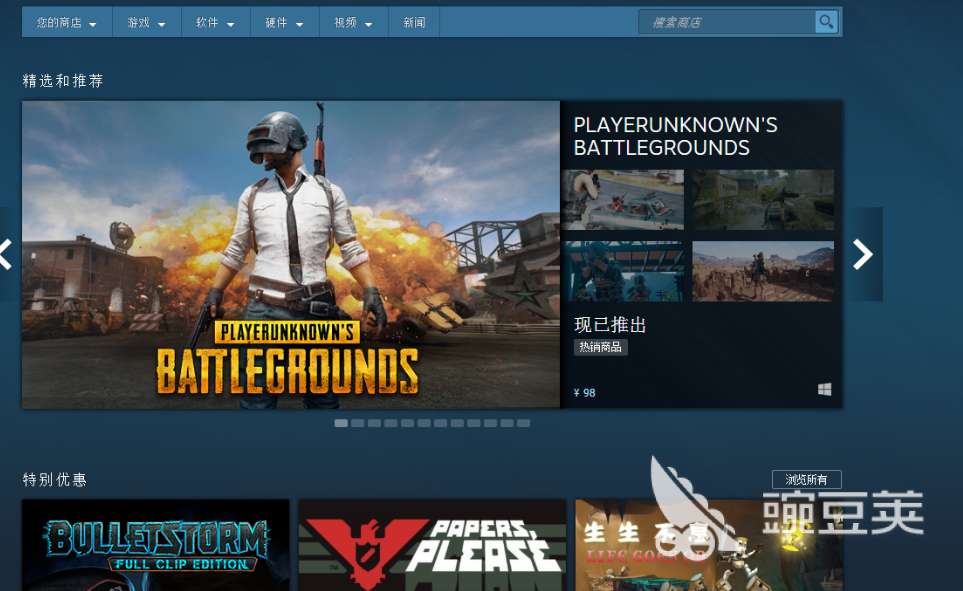Click the 精选和推荐 heading
963x591 pixels.
[63, 81]
